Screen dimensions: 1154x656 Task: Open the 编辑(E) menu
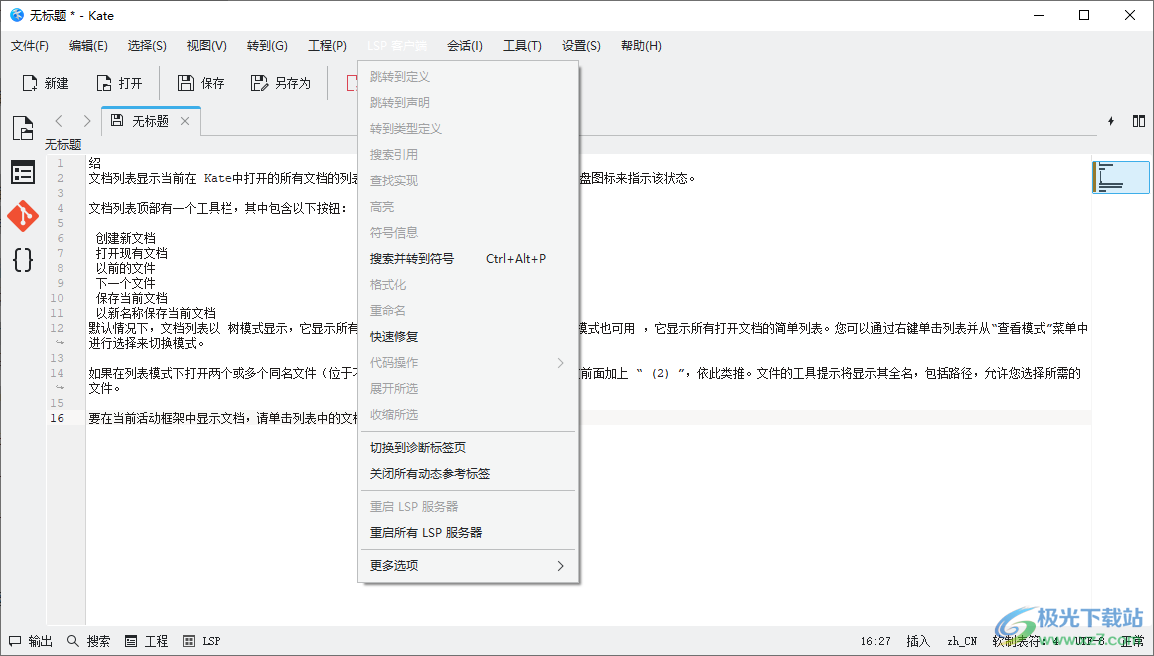88,46
